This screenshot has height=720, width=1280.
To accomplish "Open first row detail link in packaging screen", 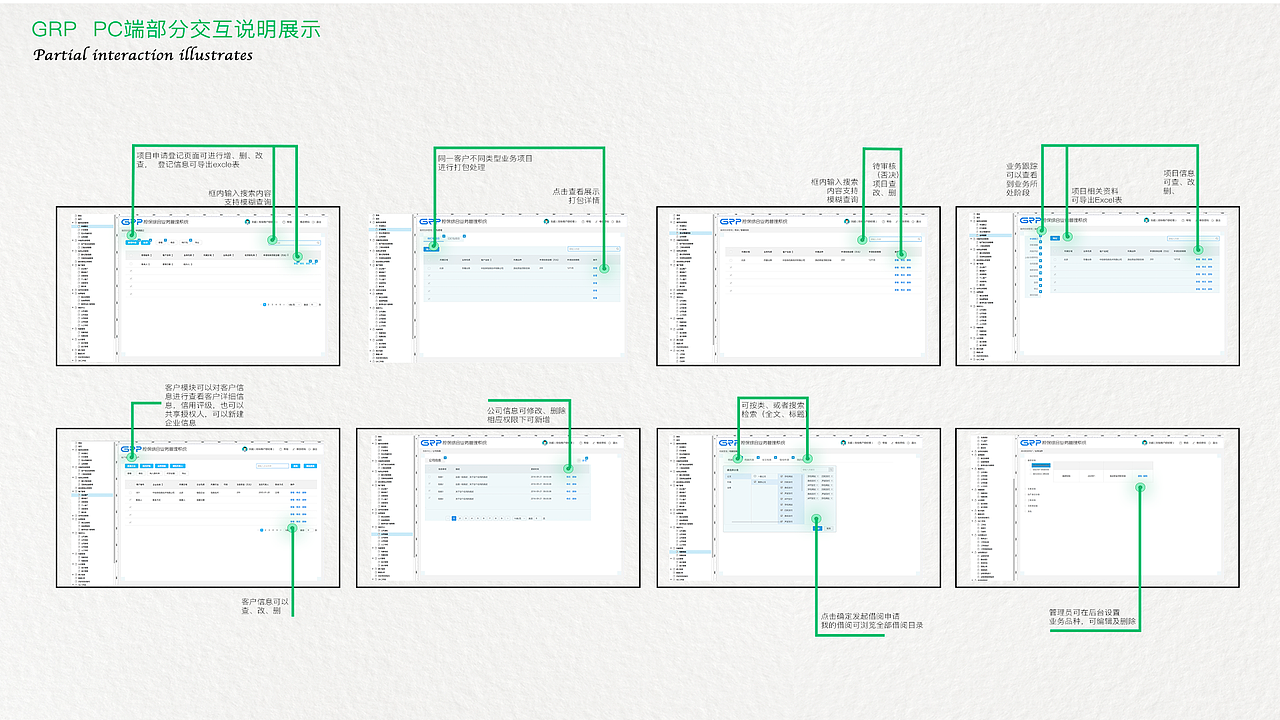I will (595, 268).
